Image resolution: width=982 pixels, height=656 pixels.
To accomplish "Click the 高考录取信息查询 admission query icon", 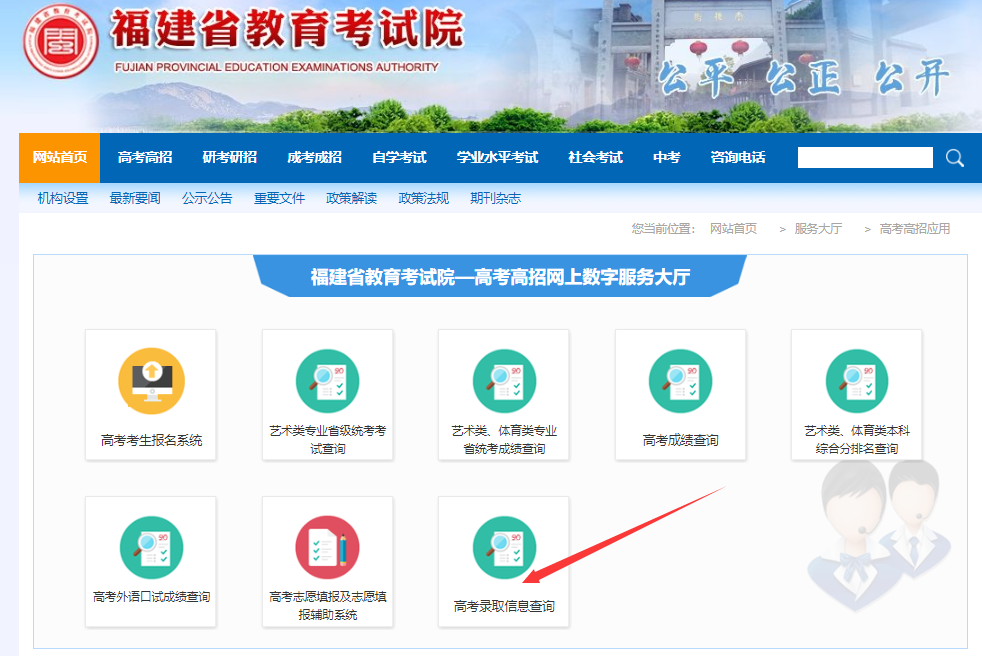I will (x=503, y=560).
